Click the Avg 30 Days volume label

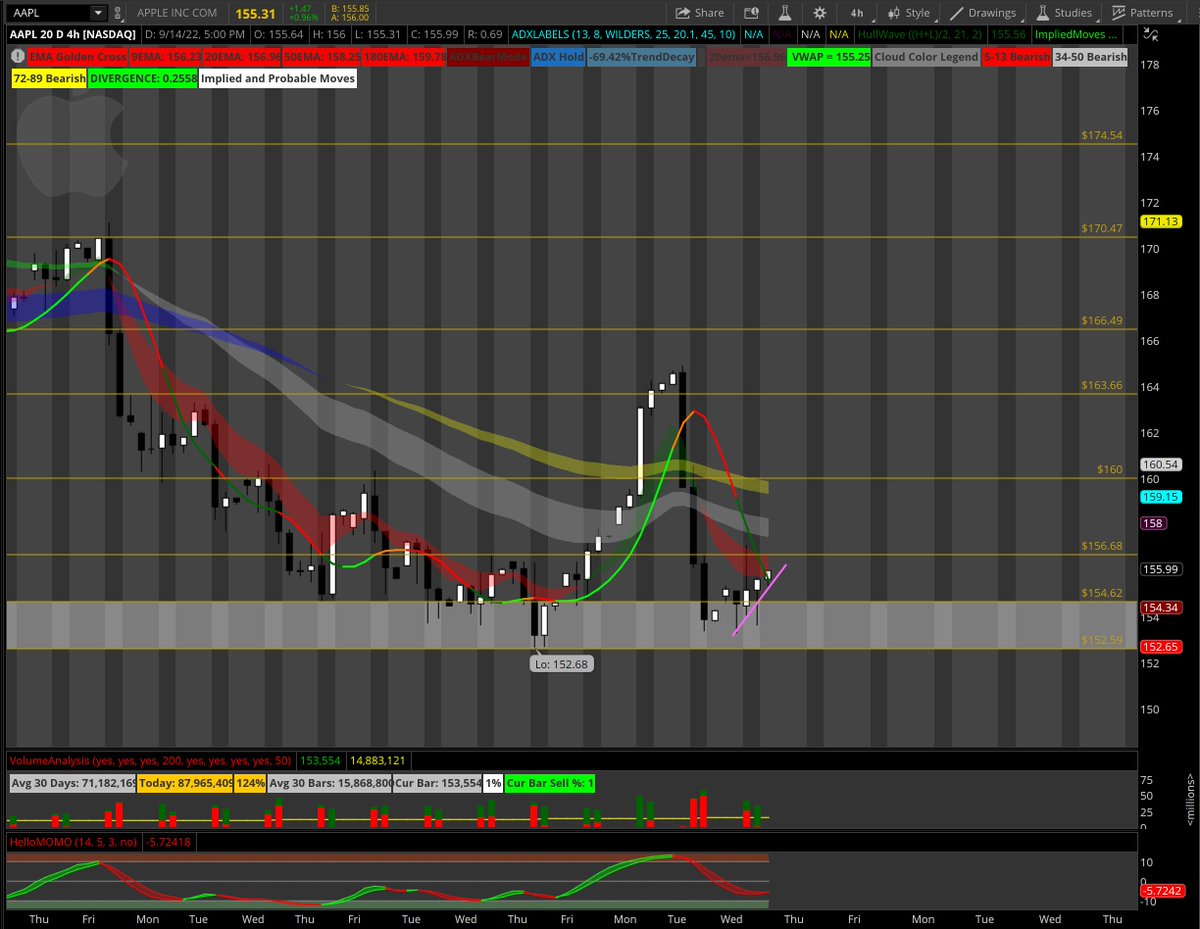(72, 783)
